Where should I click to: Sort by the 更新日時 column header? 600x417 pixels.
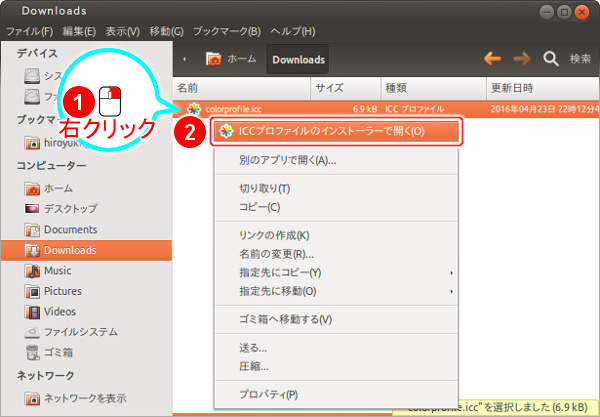(x=543, y=88)
